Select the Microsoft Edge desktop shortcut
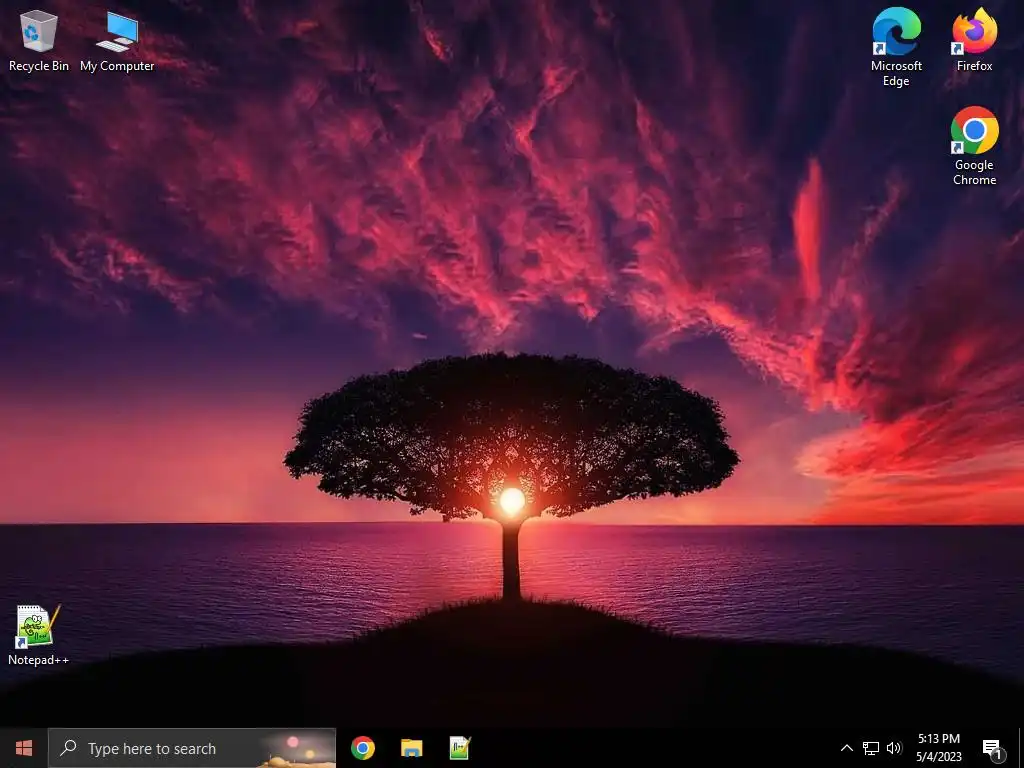This screenshot has height=768, width=1024. [x=896, y=47]
